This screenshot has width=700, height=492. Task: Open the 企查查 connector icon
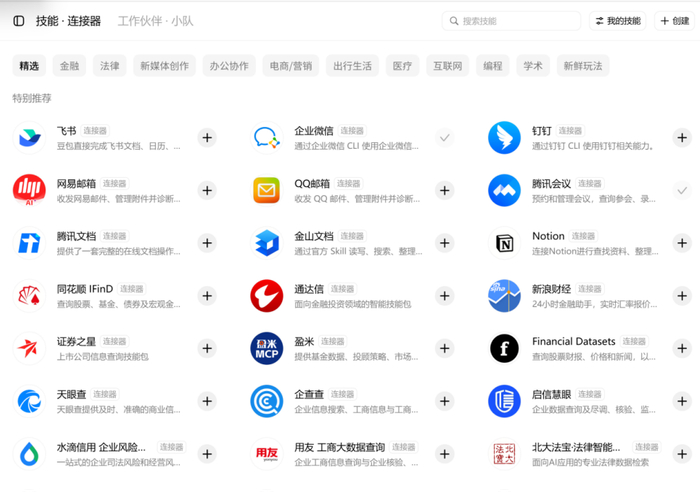pos(267,401)
